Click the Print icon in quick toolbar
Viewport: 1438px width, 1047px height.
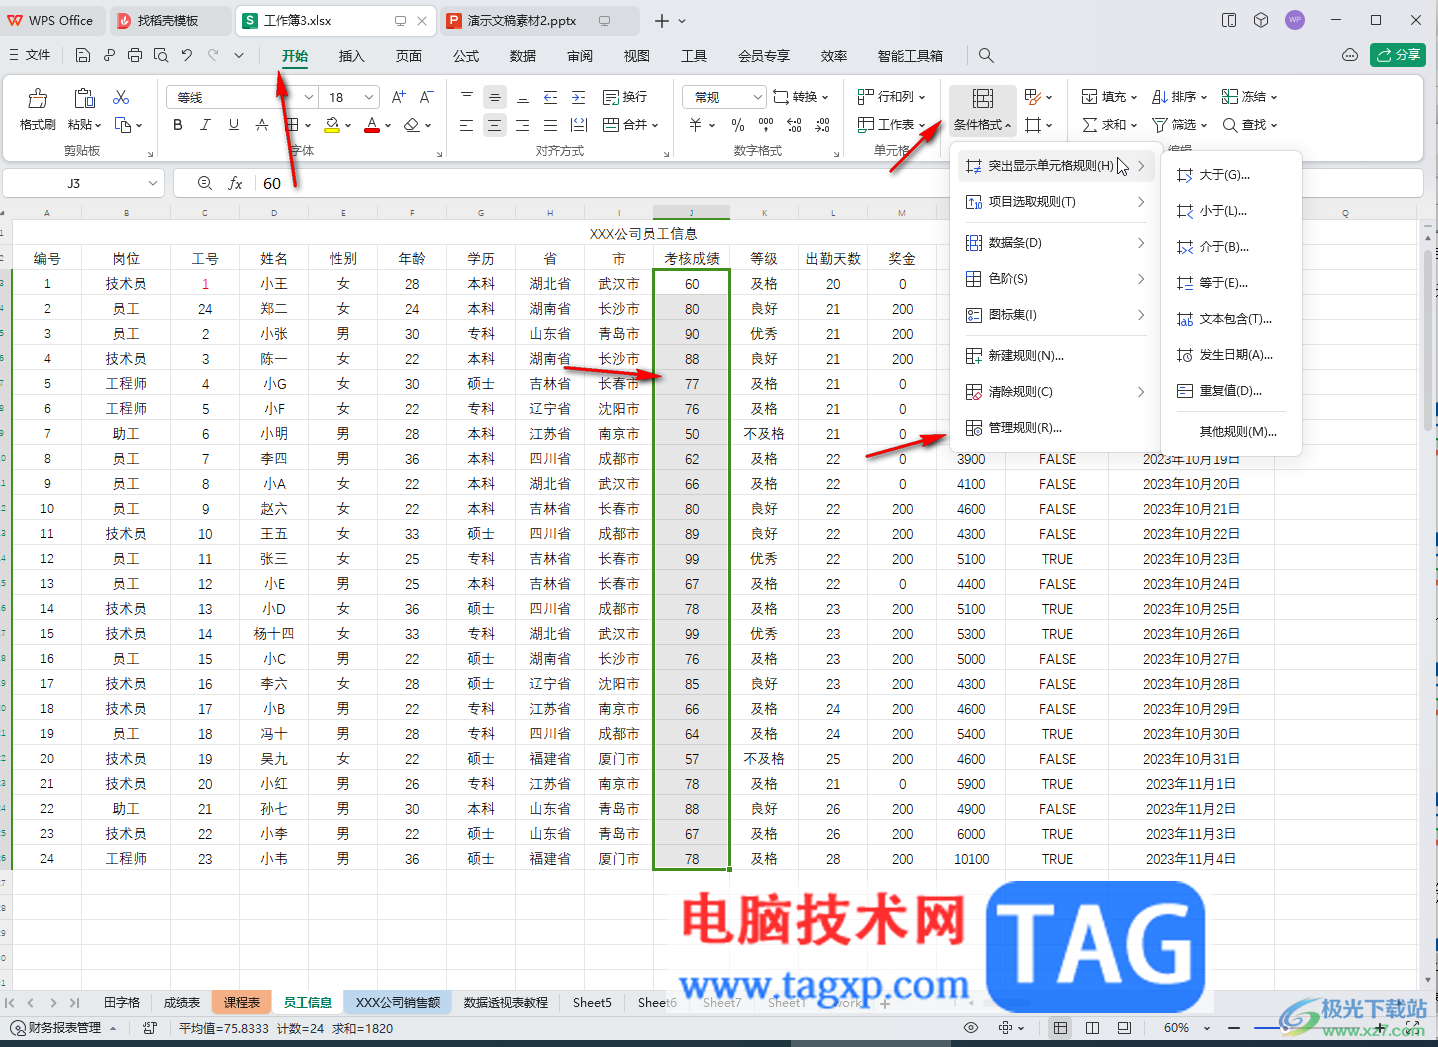[x=135, y=55]
